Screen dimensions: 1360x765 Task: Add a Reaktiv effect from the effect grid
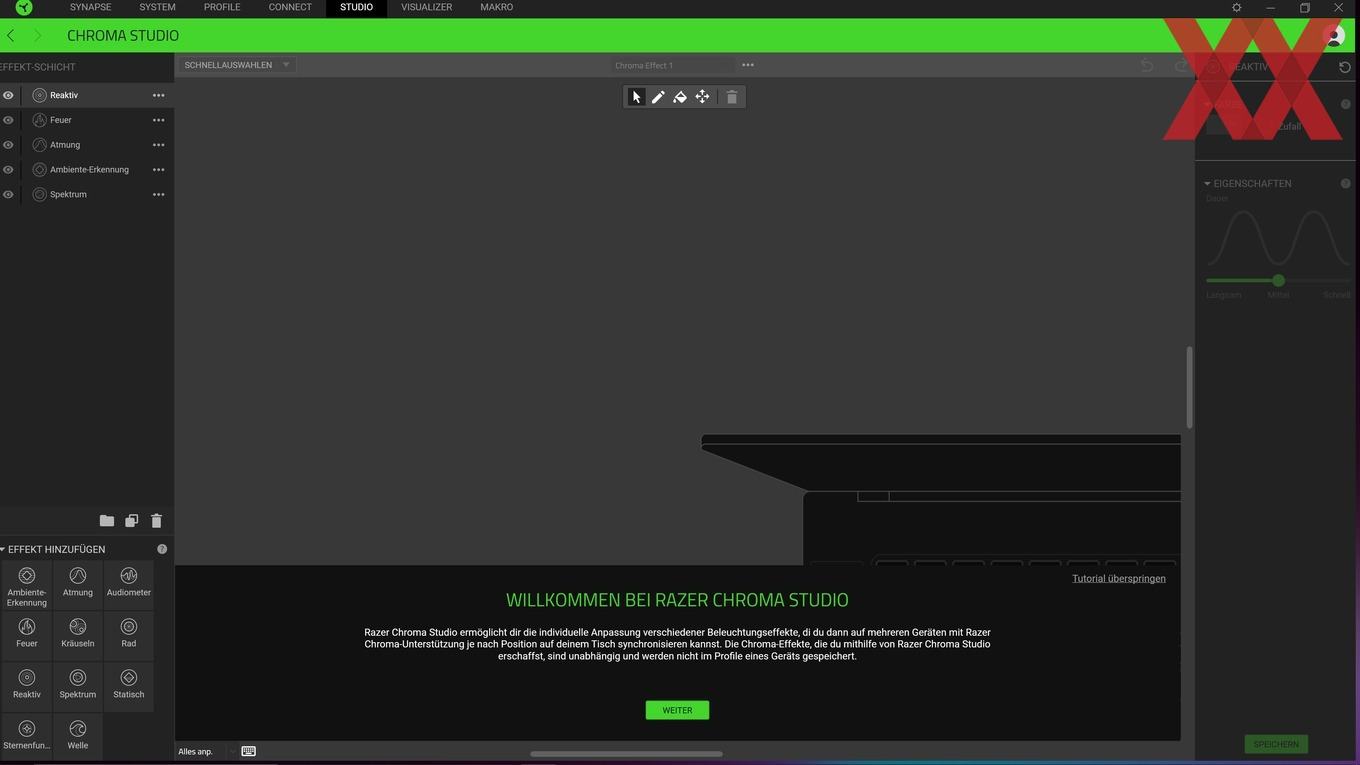[x=27, y=686]
